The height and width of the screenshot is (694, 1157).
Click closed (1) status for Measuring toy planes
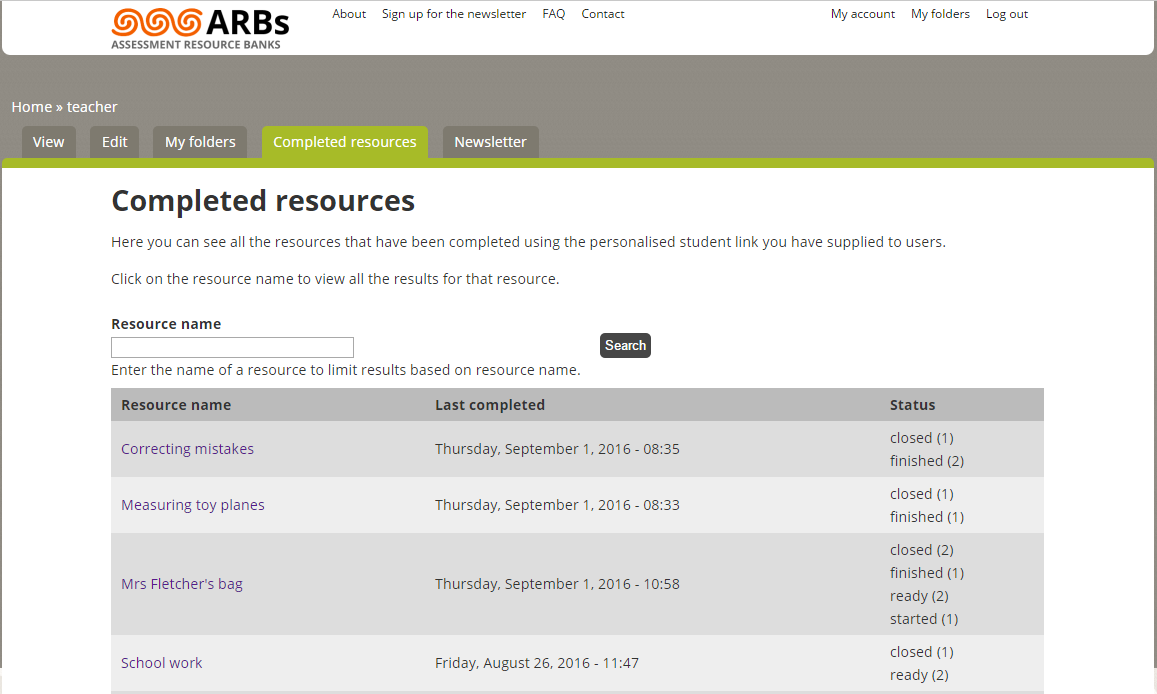tap(922, 494)
